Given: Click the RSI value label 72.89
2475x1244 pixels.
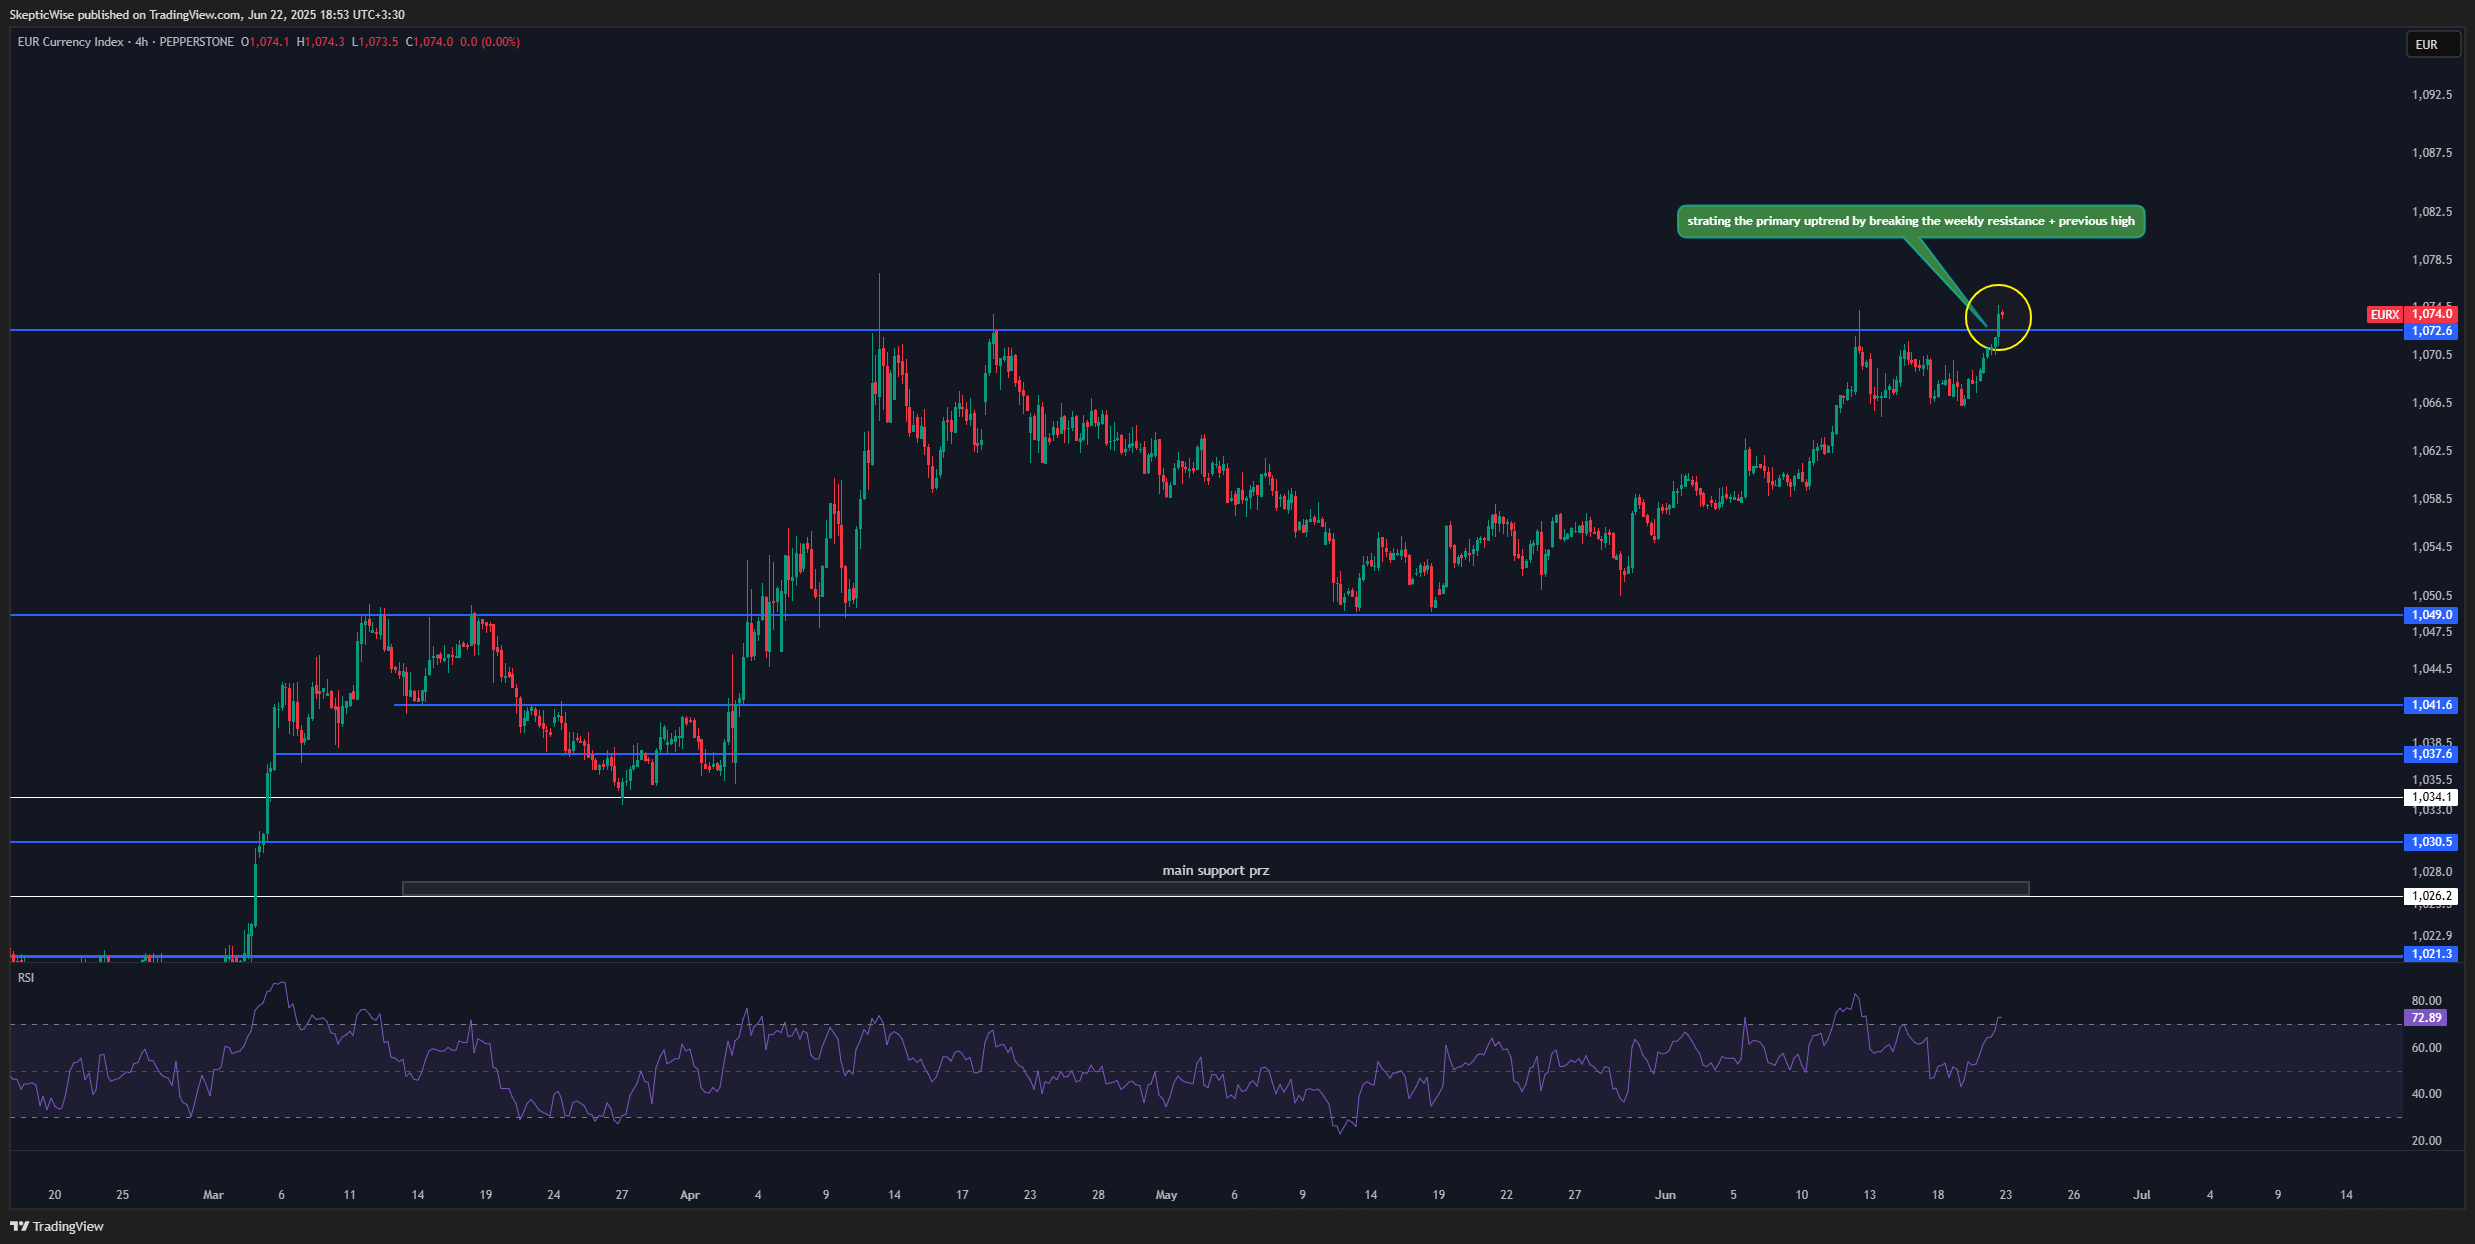Looking at the screenshot, I should click(2426, 1018).
